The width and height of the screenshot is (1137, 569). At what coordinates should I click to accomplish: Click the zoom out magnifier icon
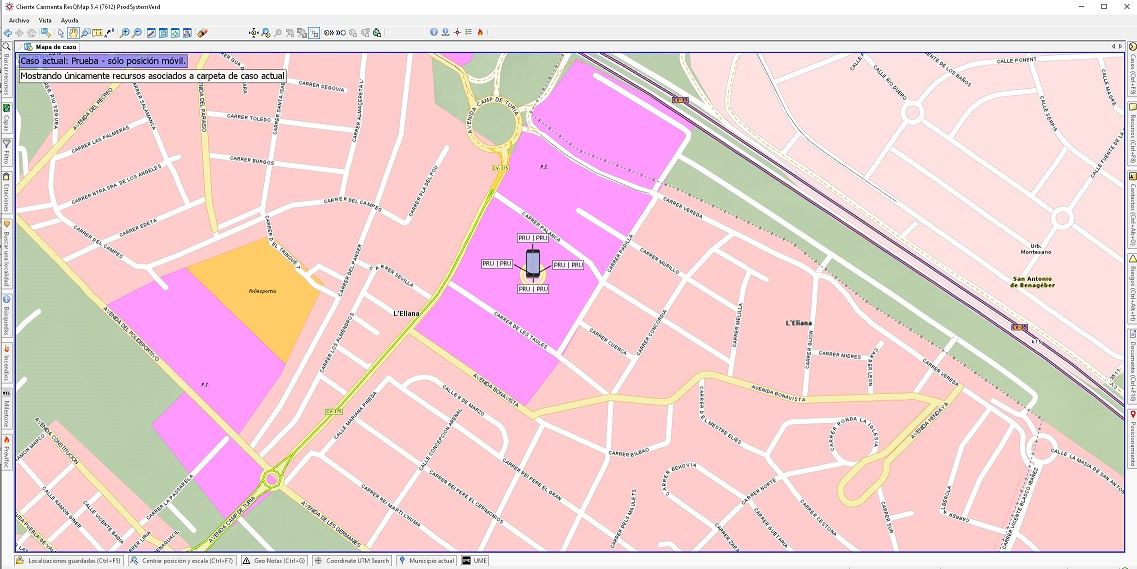[x=137, y=33]
